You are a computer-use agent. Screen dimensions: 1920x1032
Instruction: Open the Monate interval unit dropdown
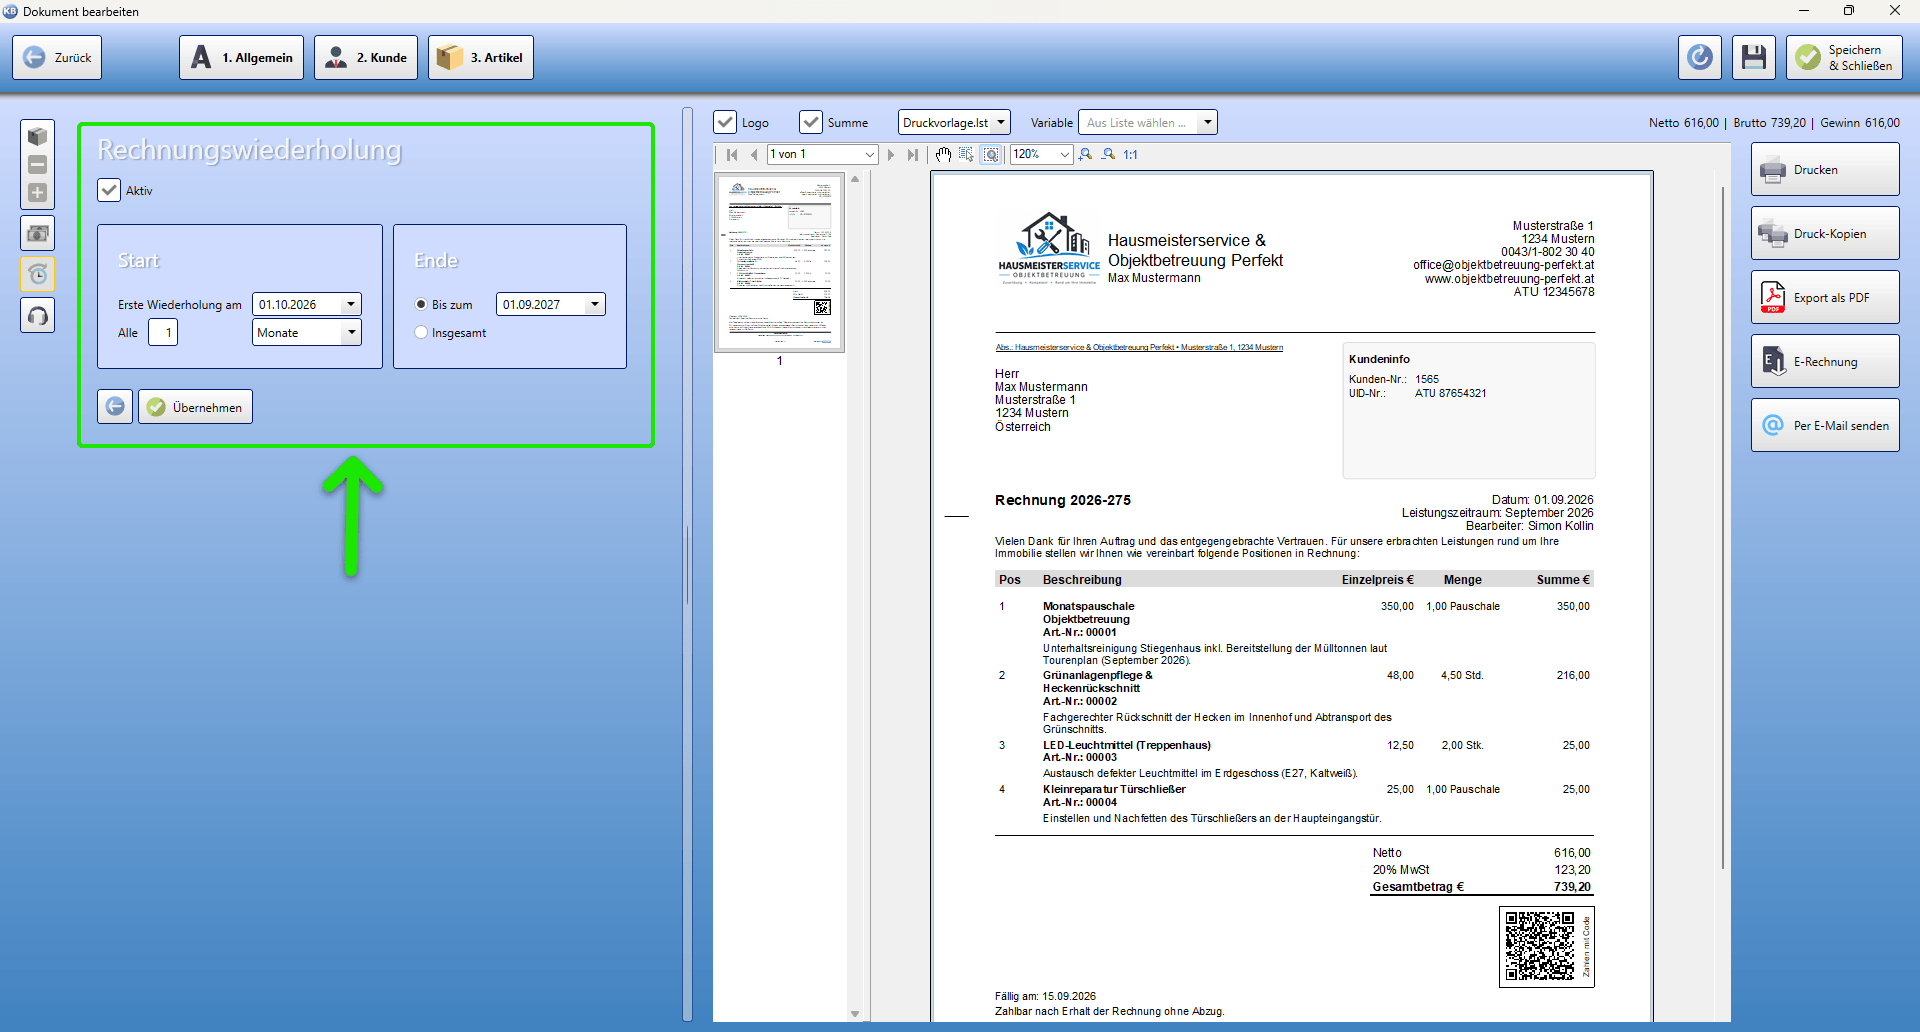pyautogui.click(x=351, y=332)
